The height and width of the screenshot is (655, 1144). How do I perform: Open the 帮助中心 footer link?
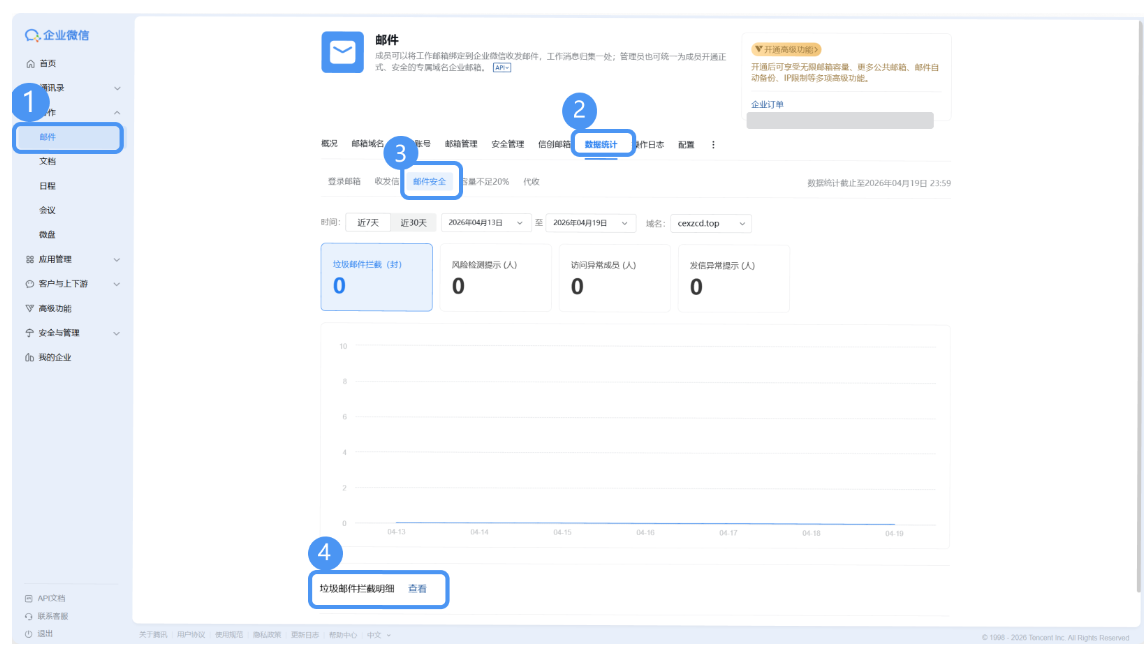(343, 635)
